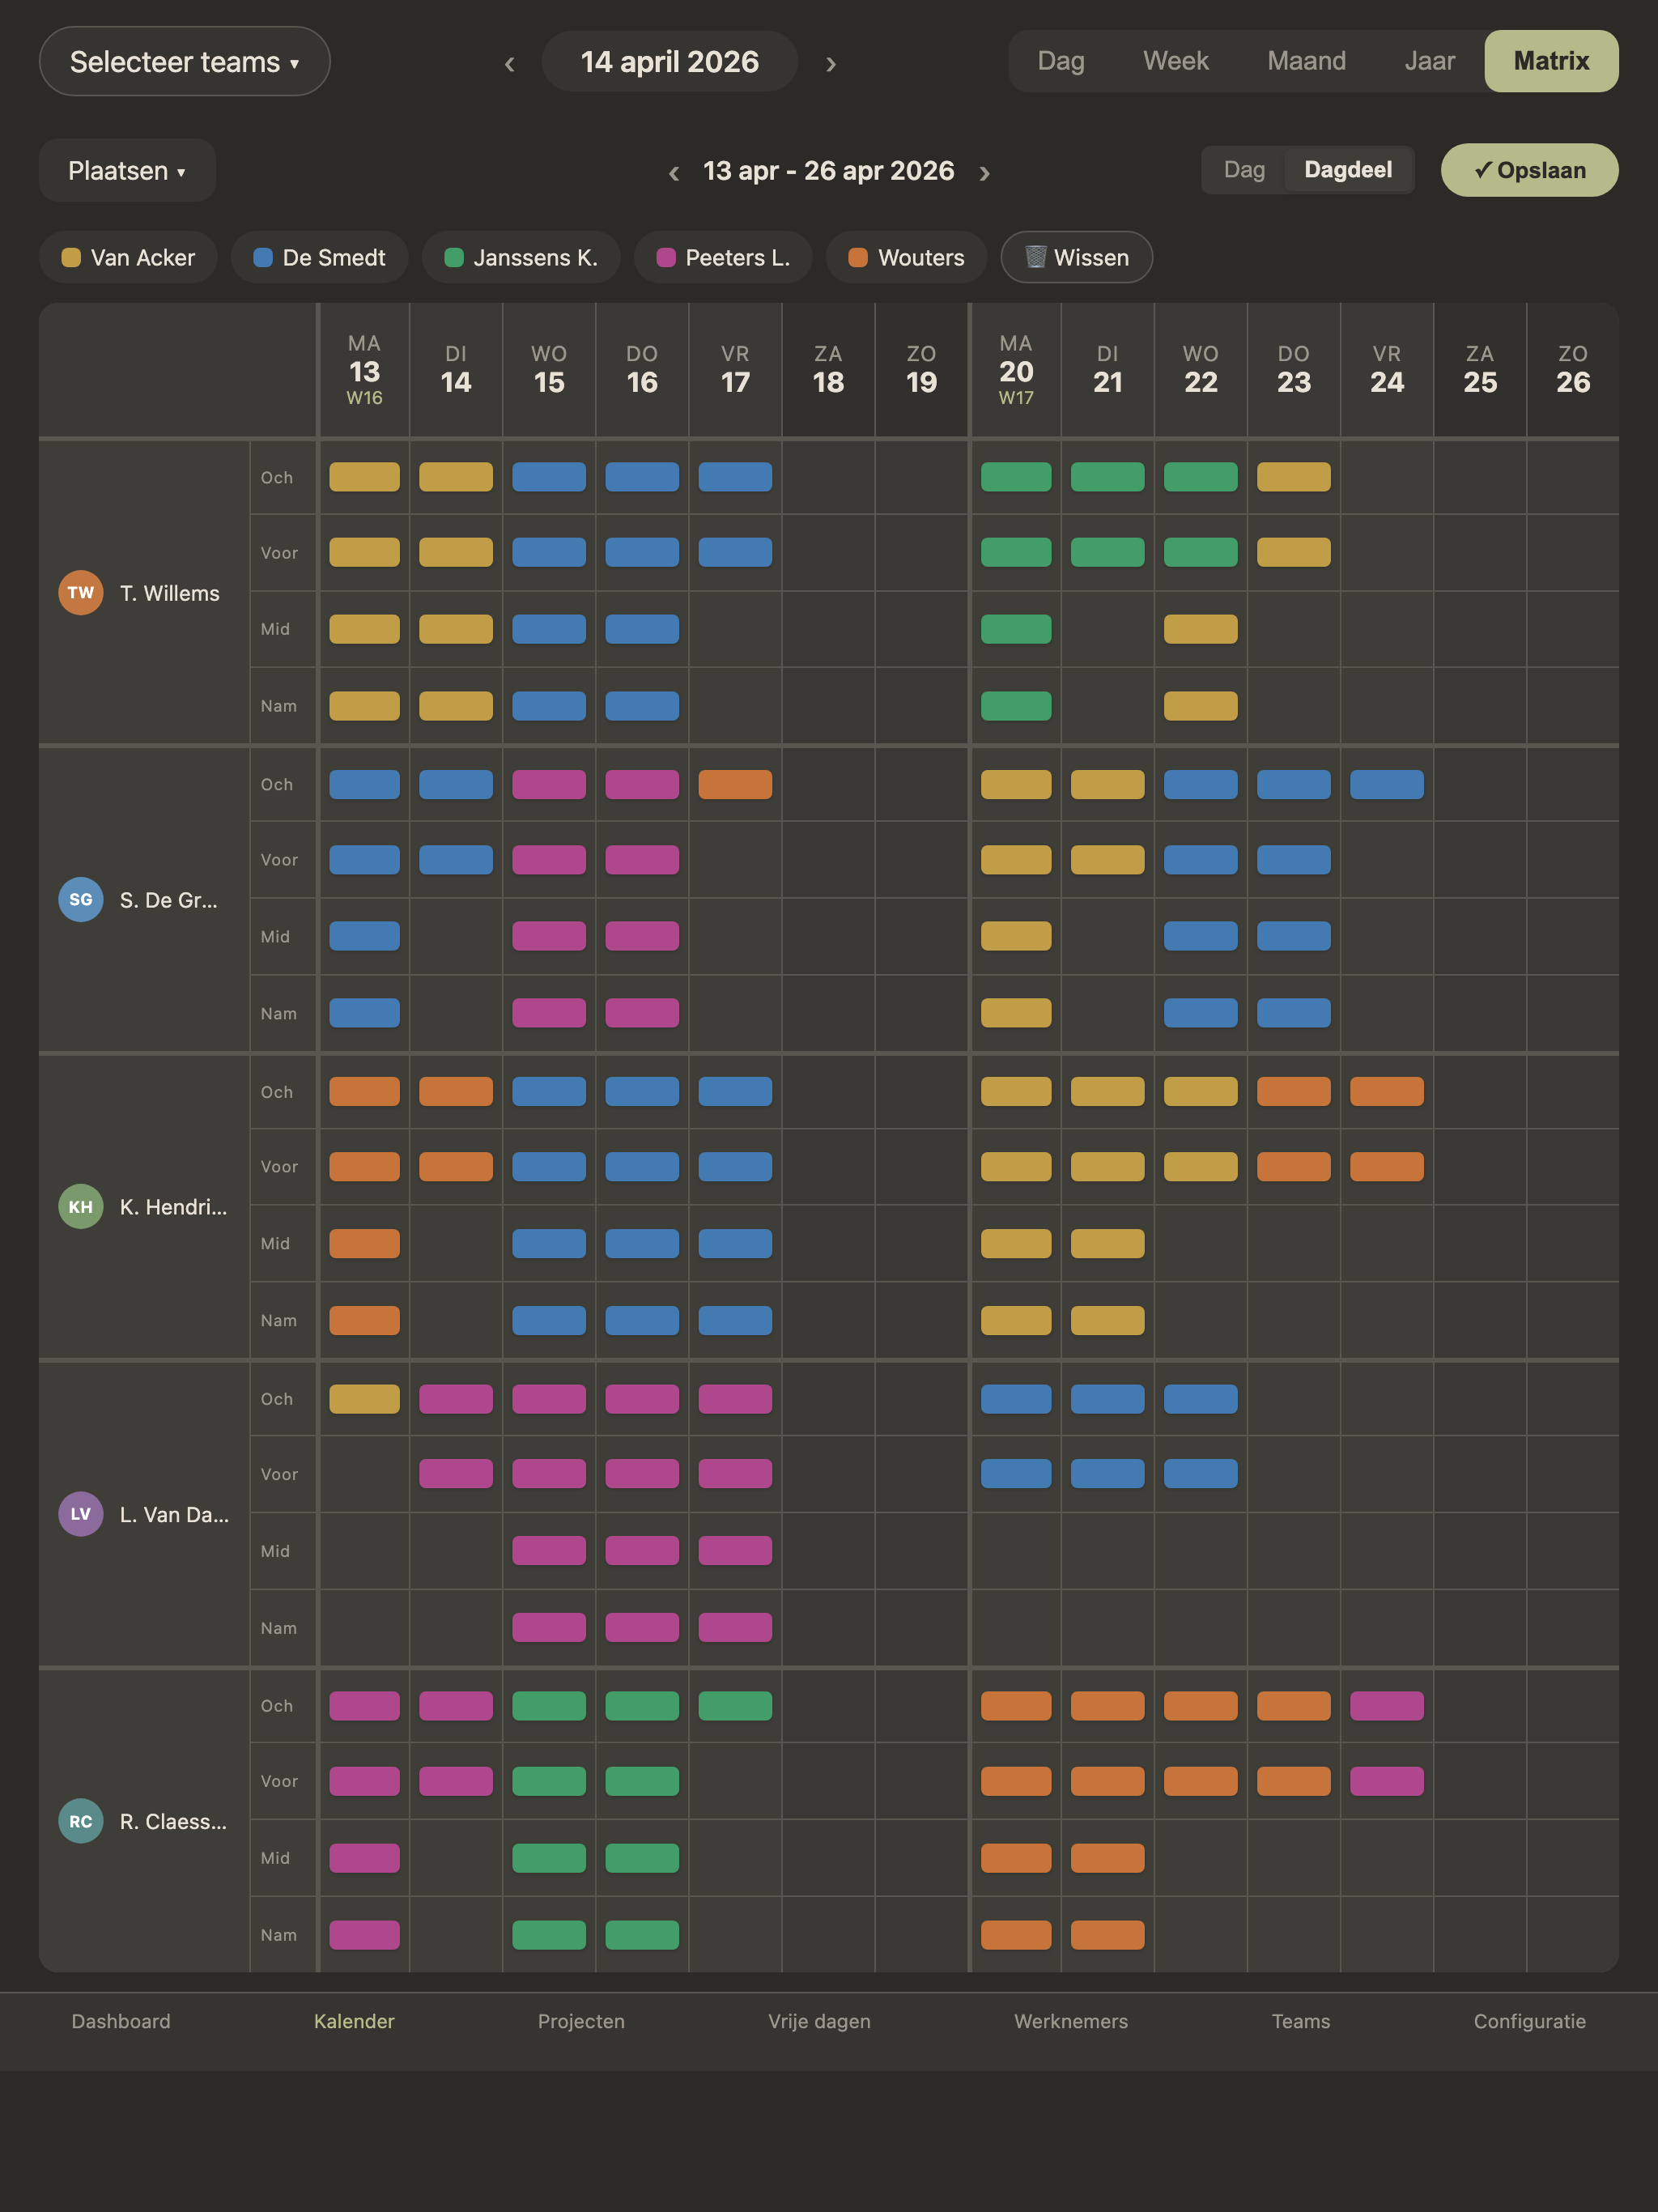The width and height of the screenshot is (1658, 2212).
Task: Open the 14 april 2026 date picker
Action: pos(669,62)
